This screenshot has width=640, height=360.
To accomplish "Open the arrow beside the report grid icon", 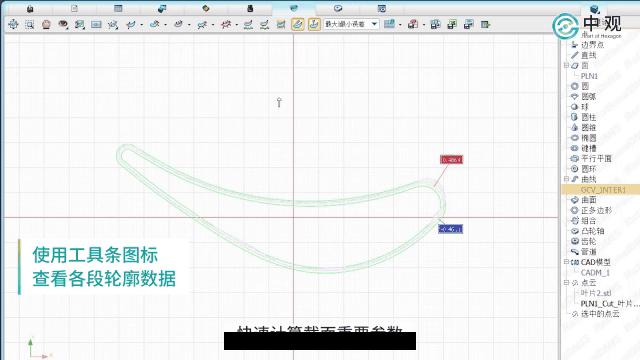I will [400, 25].
